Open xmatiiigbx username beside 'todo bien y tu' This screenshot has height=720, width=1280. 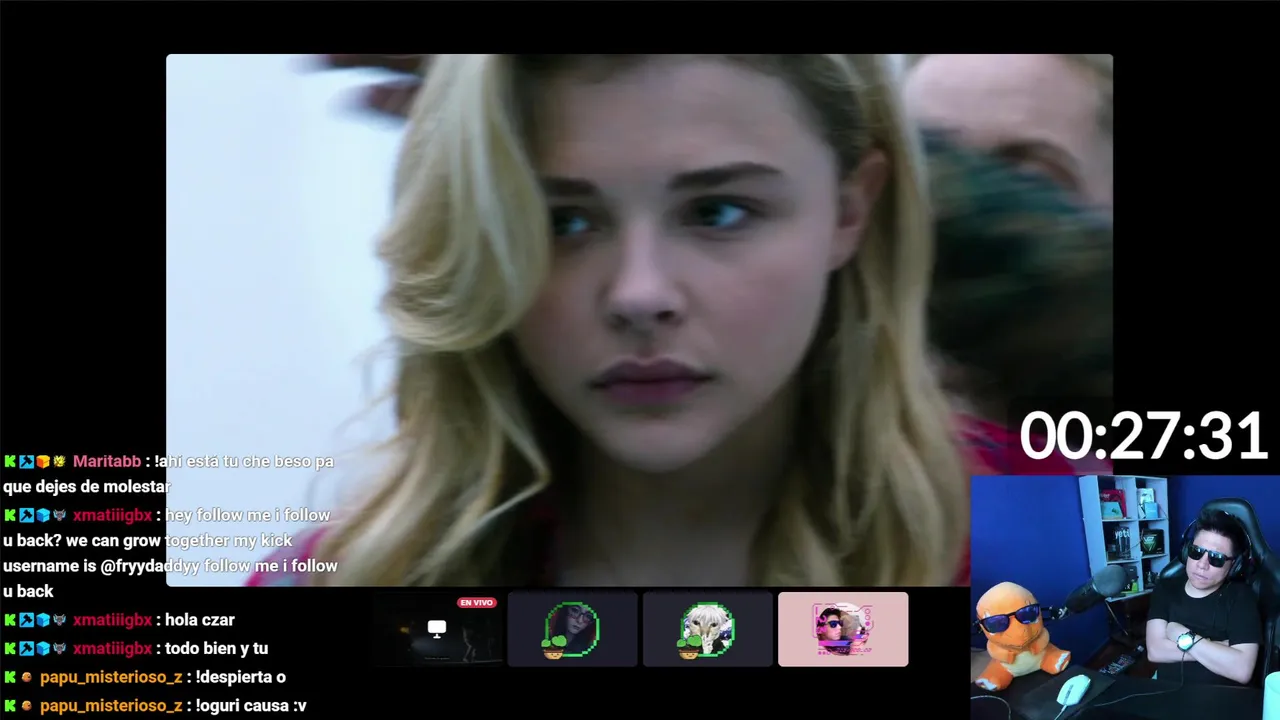(x=112, y=648)
